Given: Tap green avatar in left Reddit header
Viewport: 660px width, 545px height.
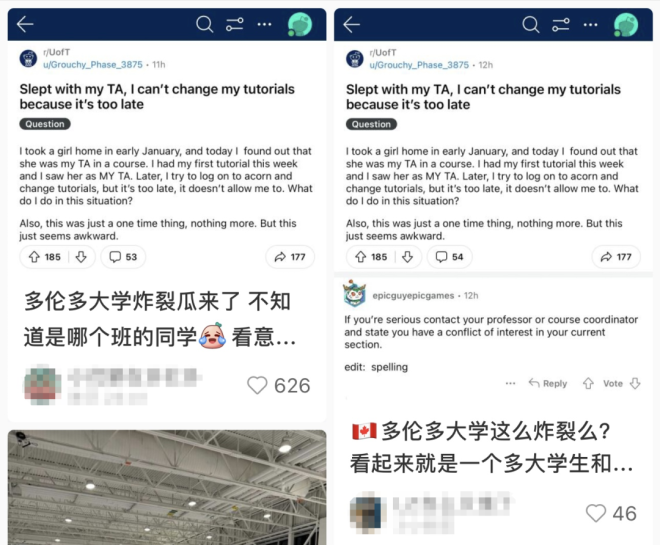Looking at the screenshot, I should click(x=300, y=24).
